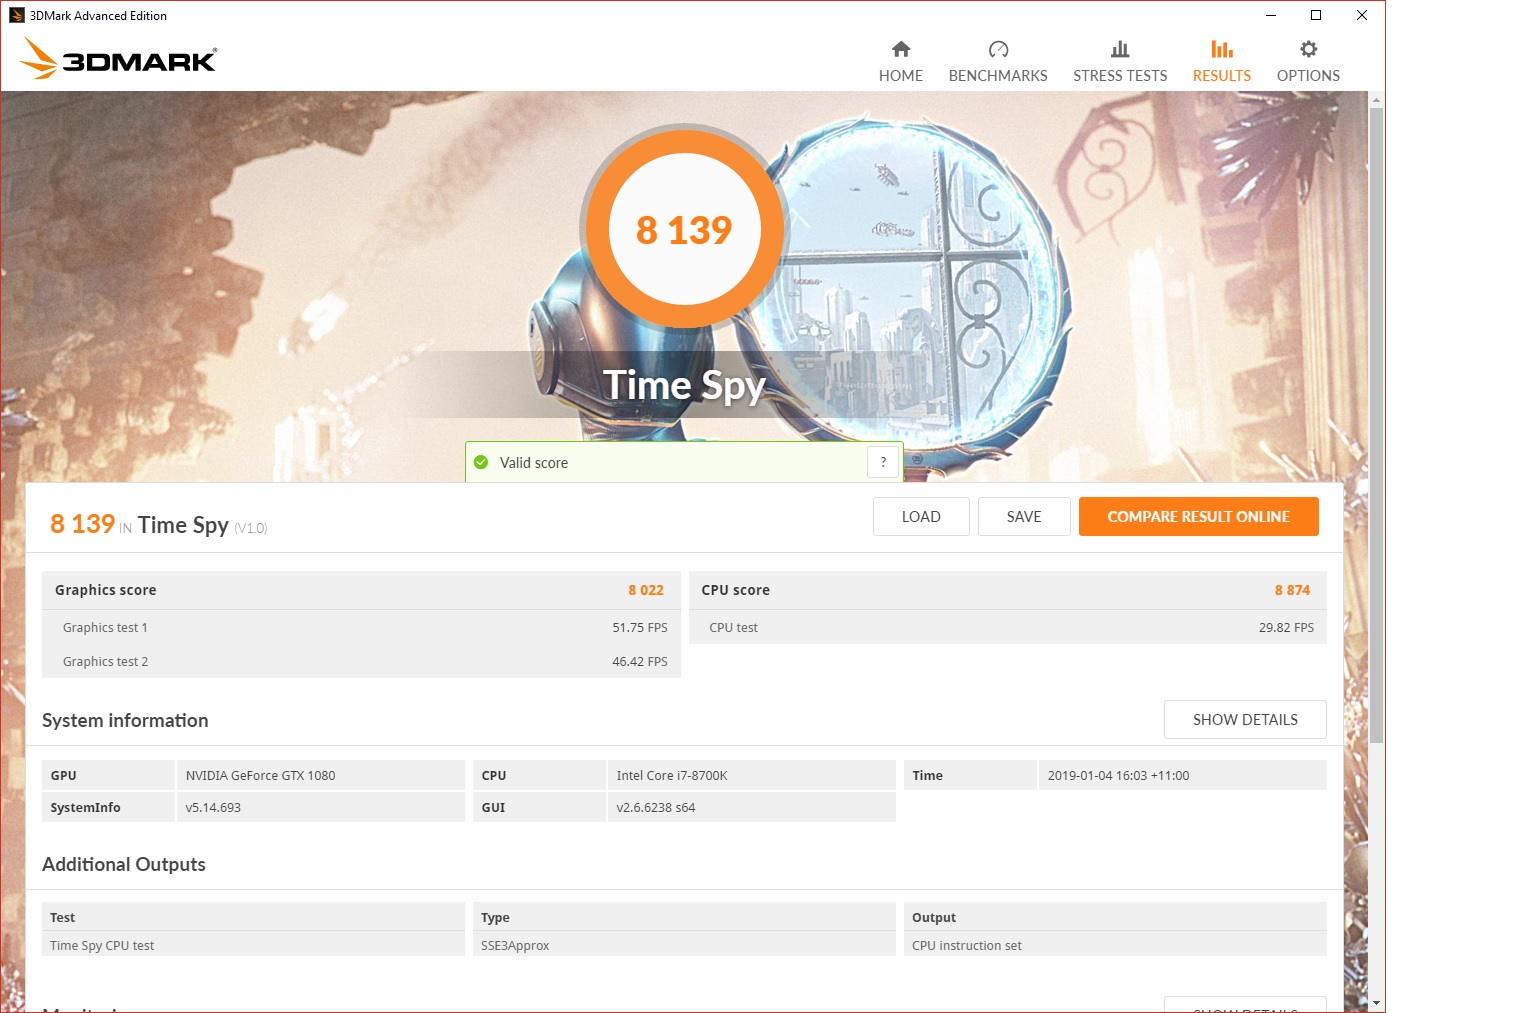Viewport: 1536px width, 1013px height.
Task: Switch to the STRESS TESTS tab
Action: click(x=1120, y=61)
